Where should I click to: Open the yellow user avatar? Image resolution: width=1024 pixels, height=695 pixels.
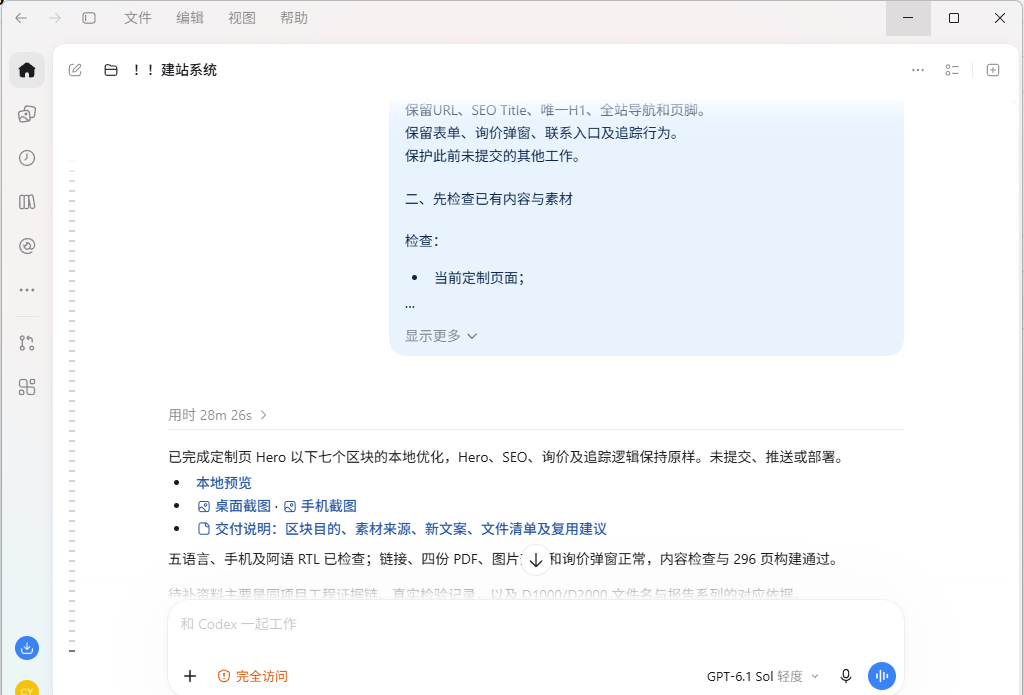click(x=27, y=688)
